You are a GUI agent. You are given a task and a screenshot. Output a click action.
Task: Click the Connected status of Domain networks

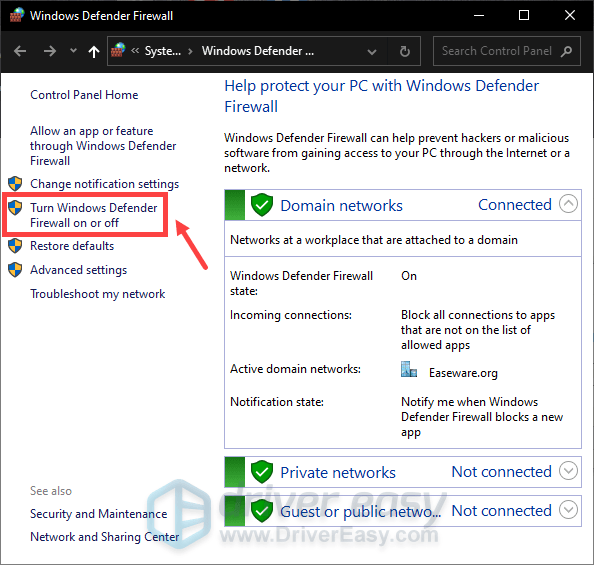[x=515, y=205]
